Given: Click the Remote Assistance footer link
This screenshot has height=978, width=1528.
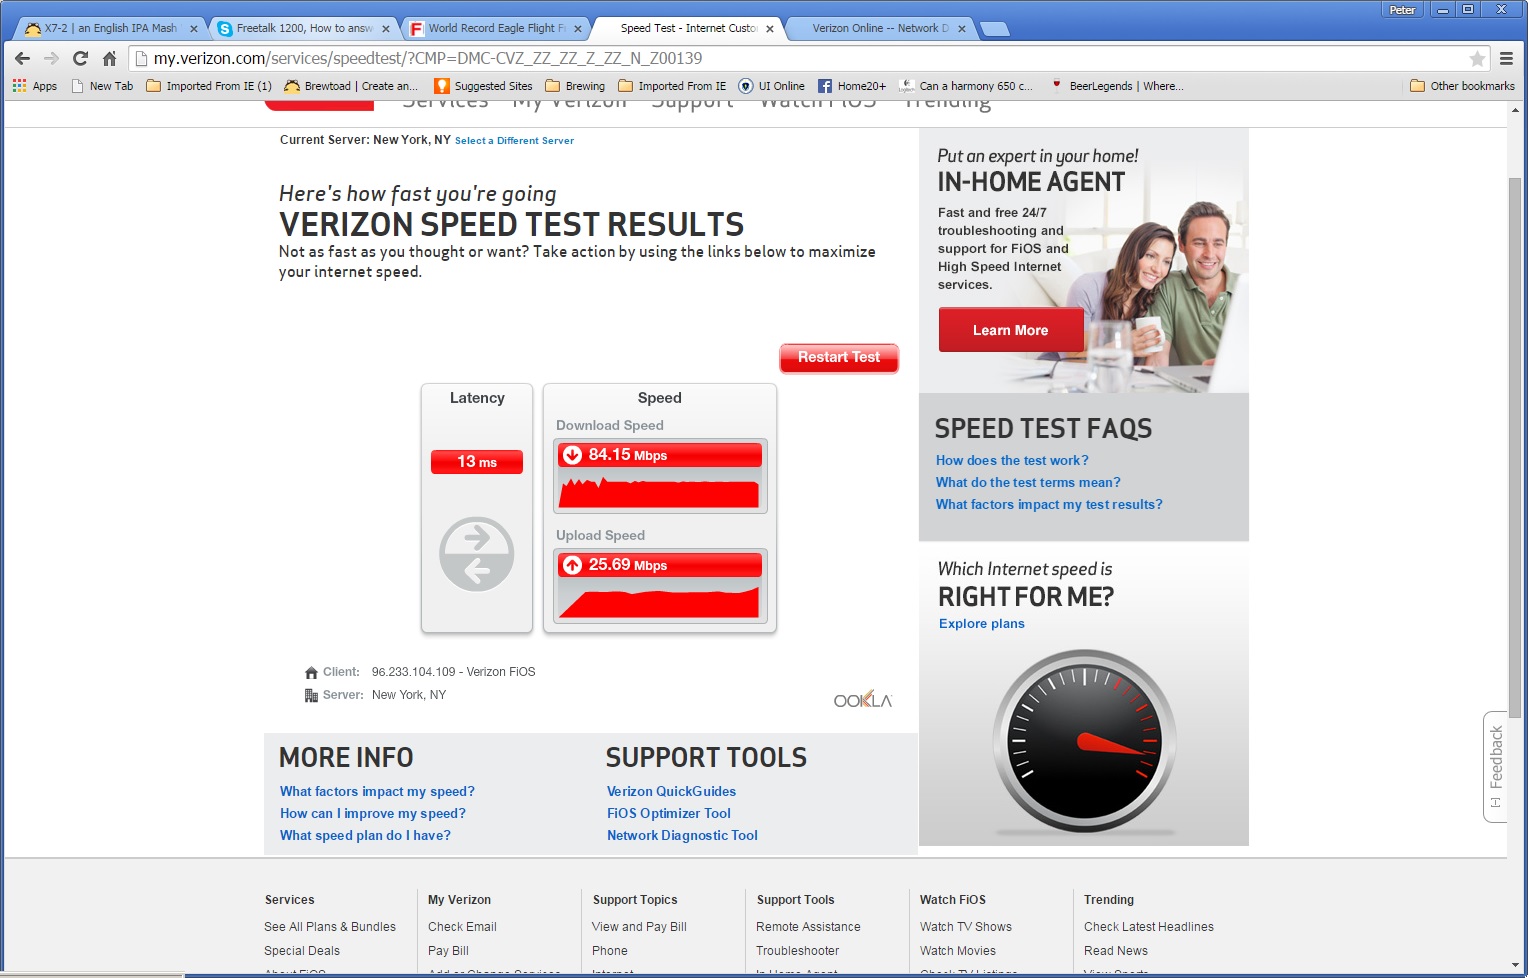Looking at the screenshot, I should (808, 927).
